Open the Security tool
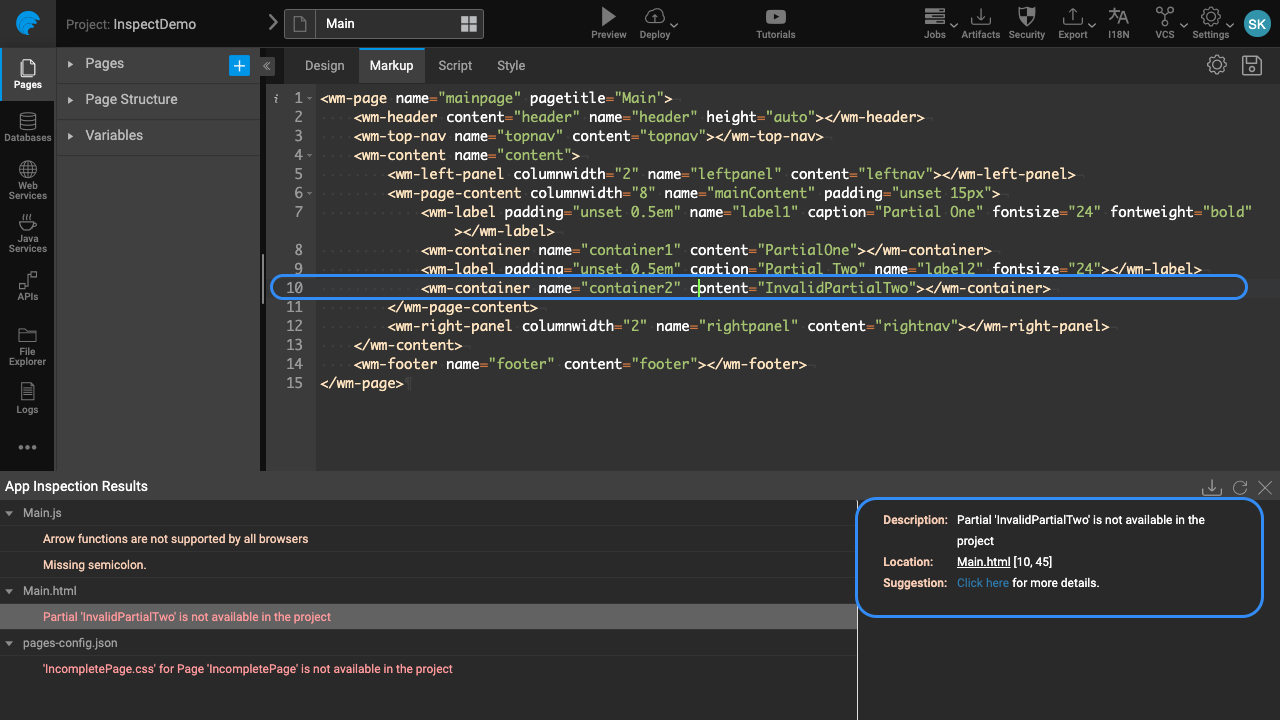This screenshot has height=720, width=1280. coord(1026,22)
